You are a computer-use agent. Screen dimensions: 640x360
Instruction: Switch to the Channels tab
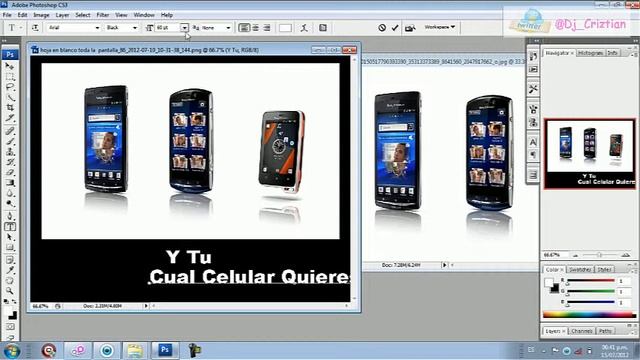click(x=582, y=331)
